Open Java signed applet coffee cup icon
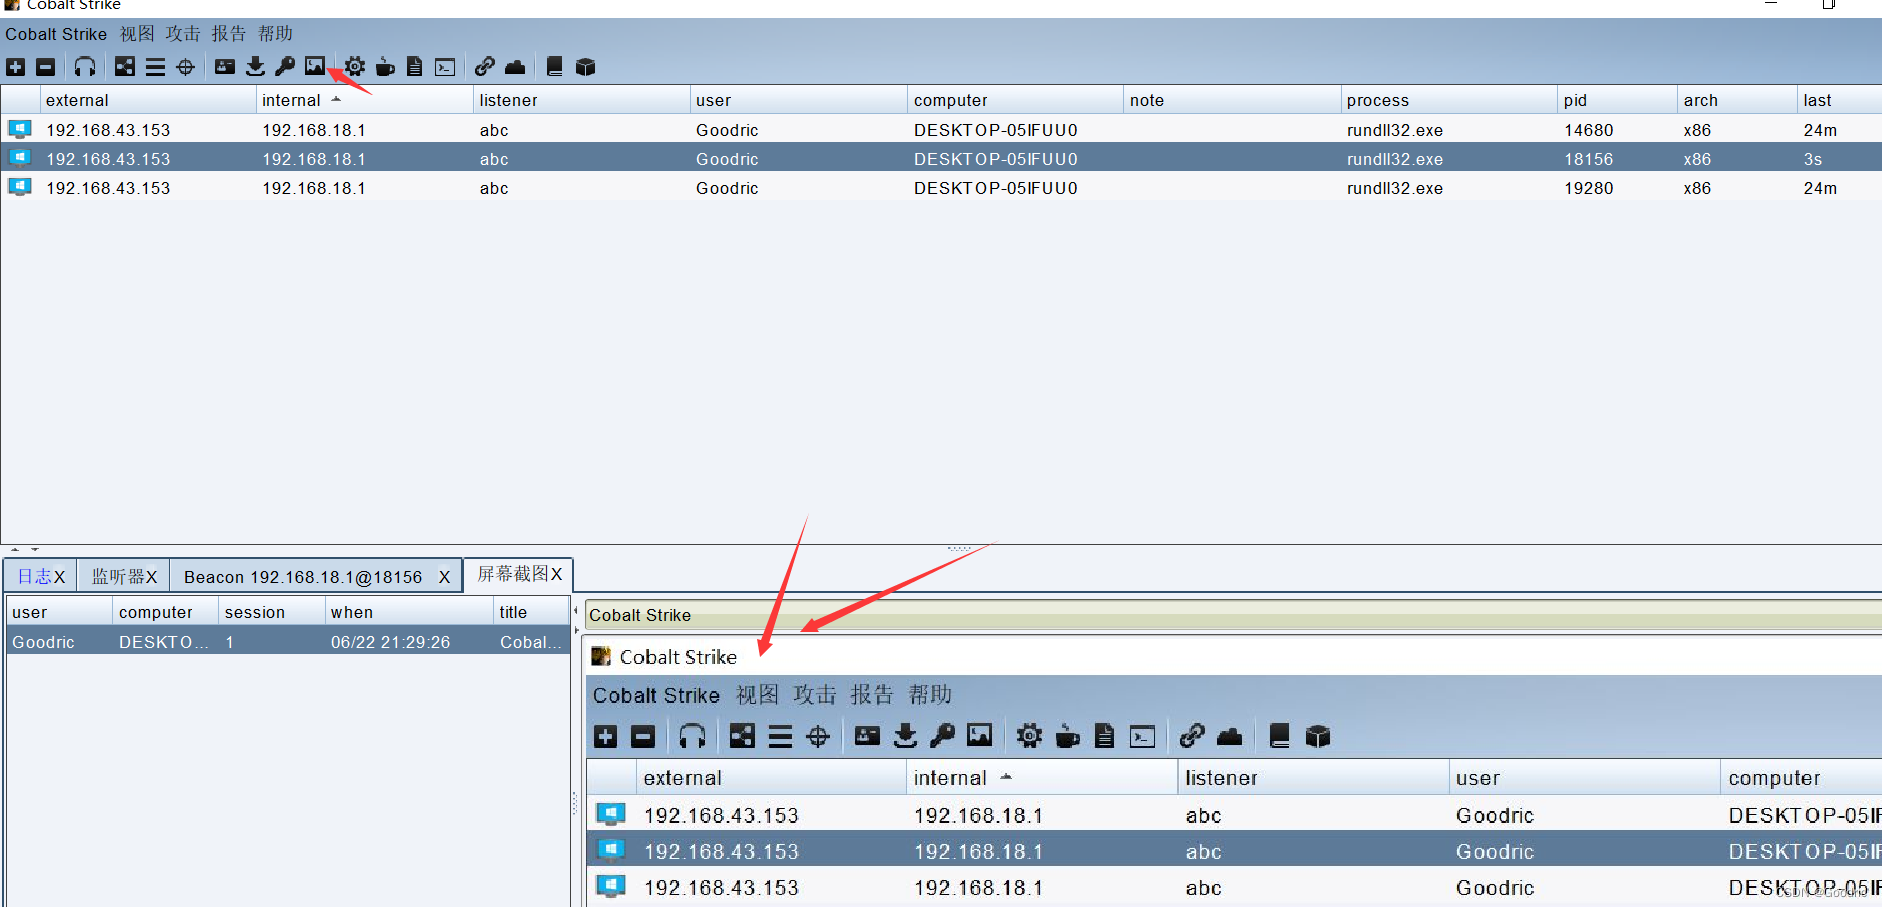The image size is (1882, 907). 385,67
